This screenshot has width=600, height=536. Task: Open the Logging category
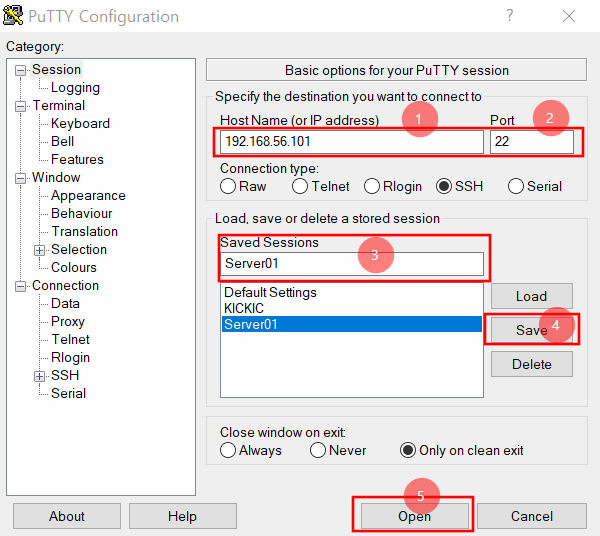[75, 88]
